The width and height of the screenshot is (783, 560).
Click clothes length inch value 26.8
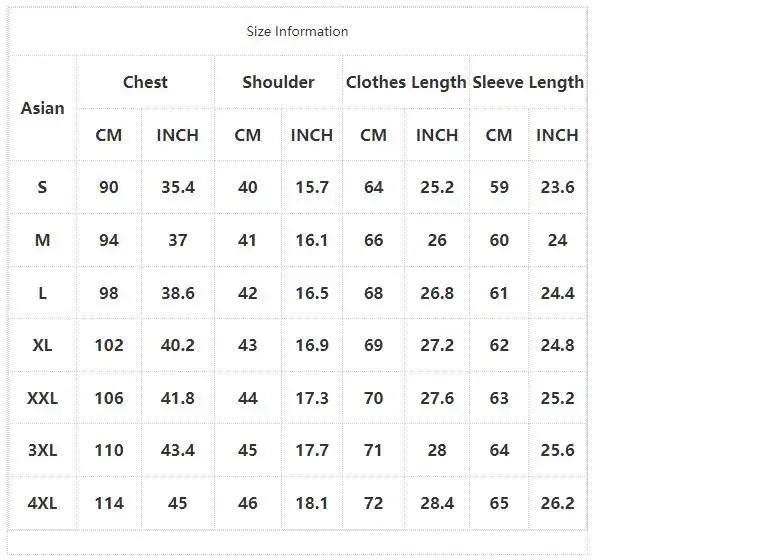[437, 293]
